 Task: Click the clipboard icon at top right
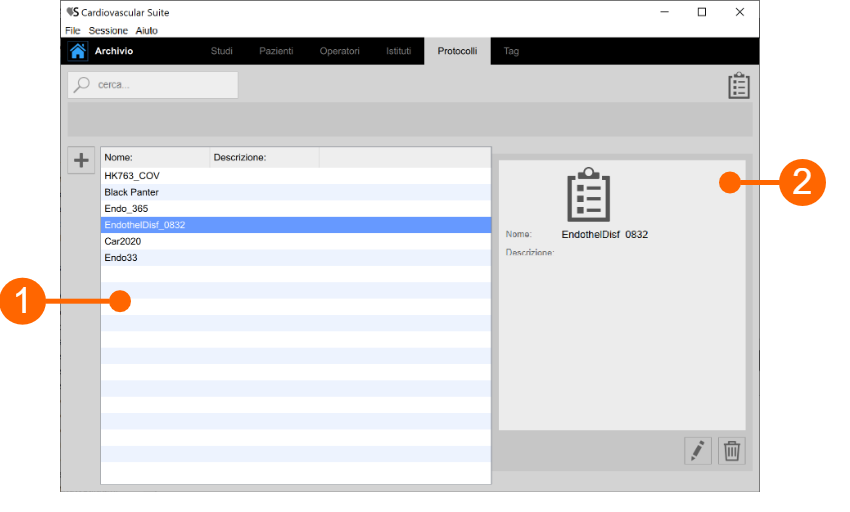click(x=738, y=86)
